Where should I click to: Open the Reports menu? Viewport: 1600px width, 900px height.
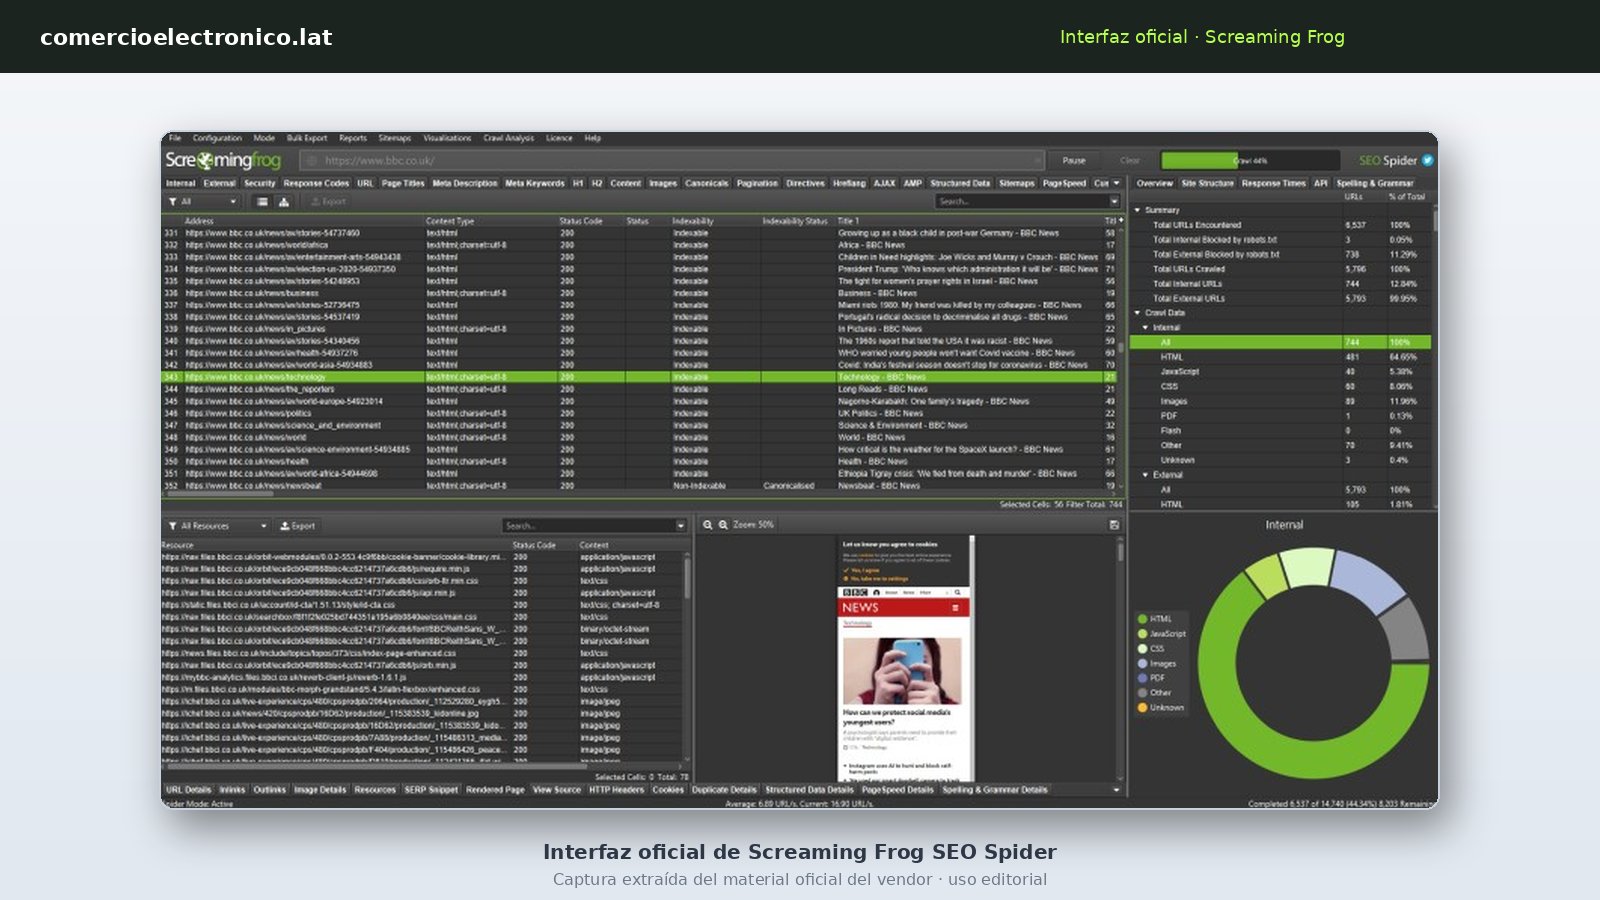[x=353, y=139]
